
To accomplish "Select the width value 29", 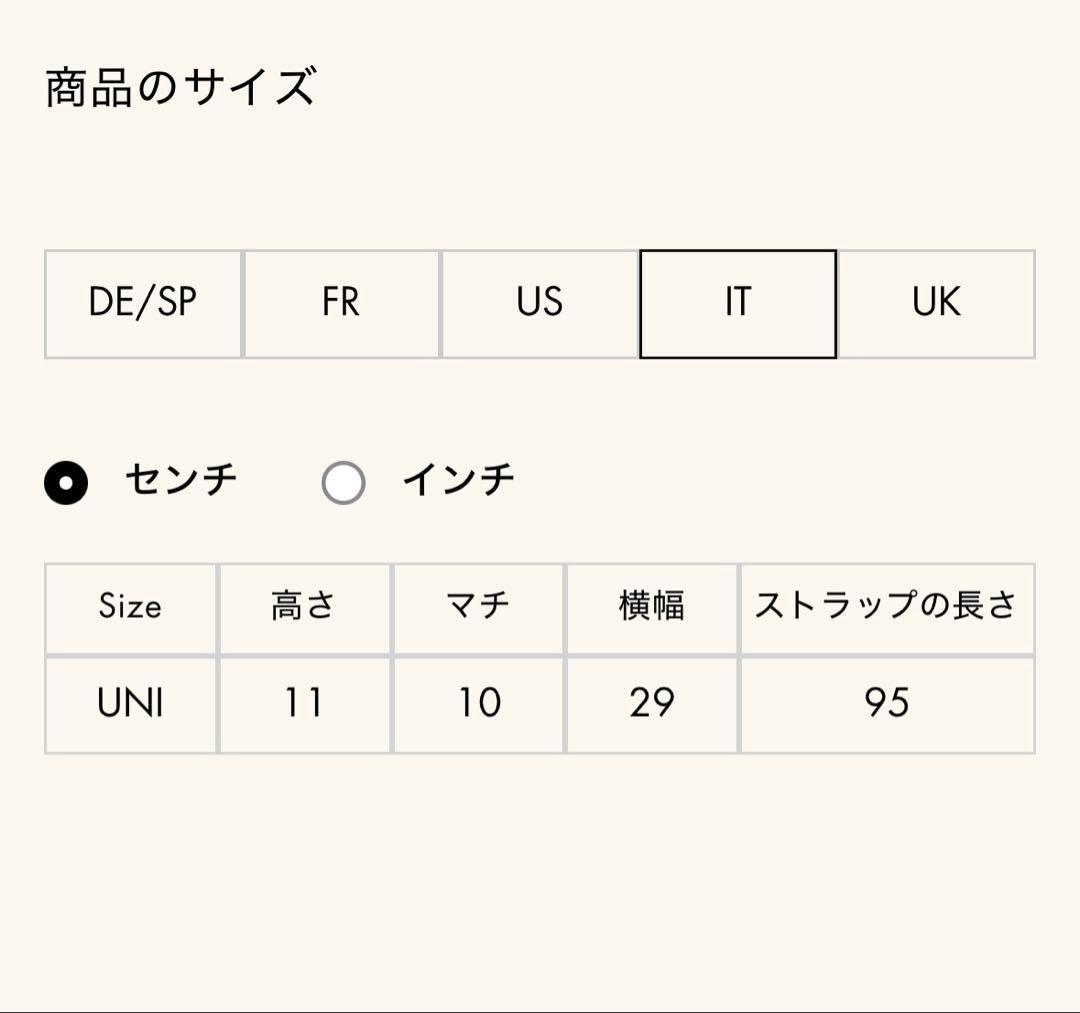I will pyautogui.click(x=652, y=703).
